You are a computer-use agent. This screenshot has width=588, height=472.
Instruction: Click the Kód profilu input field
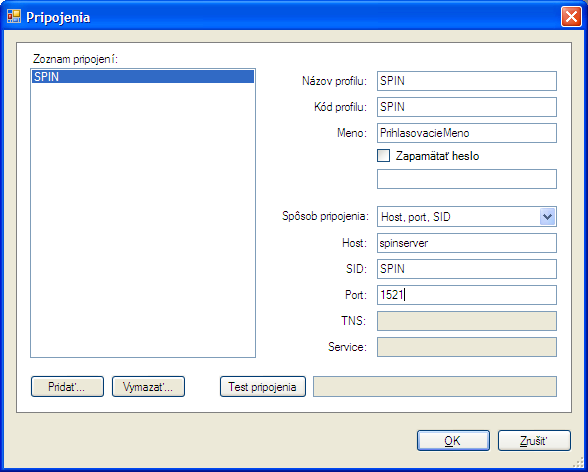(x=466, y=107)
